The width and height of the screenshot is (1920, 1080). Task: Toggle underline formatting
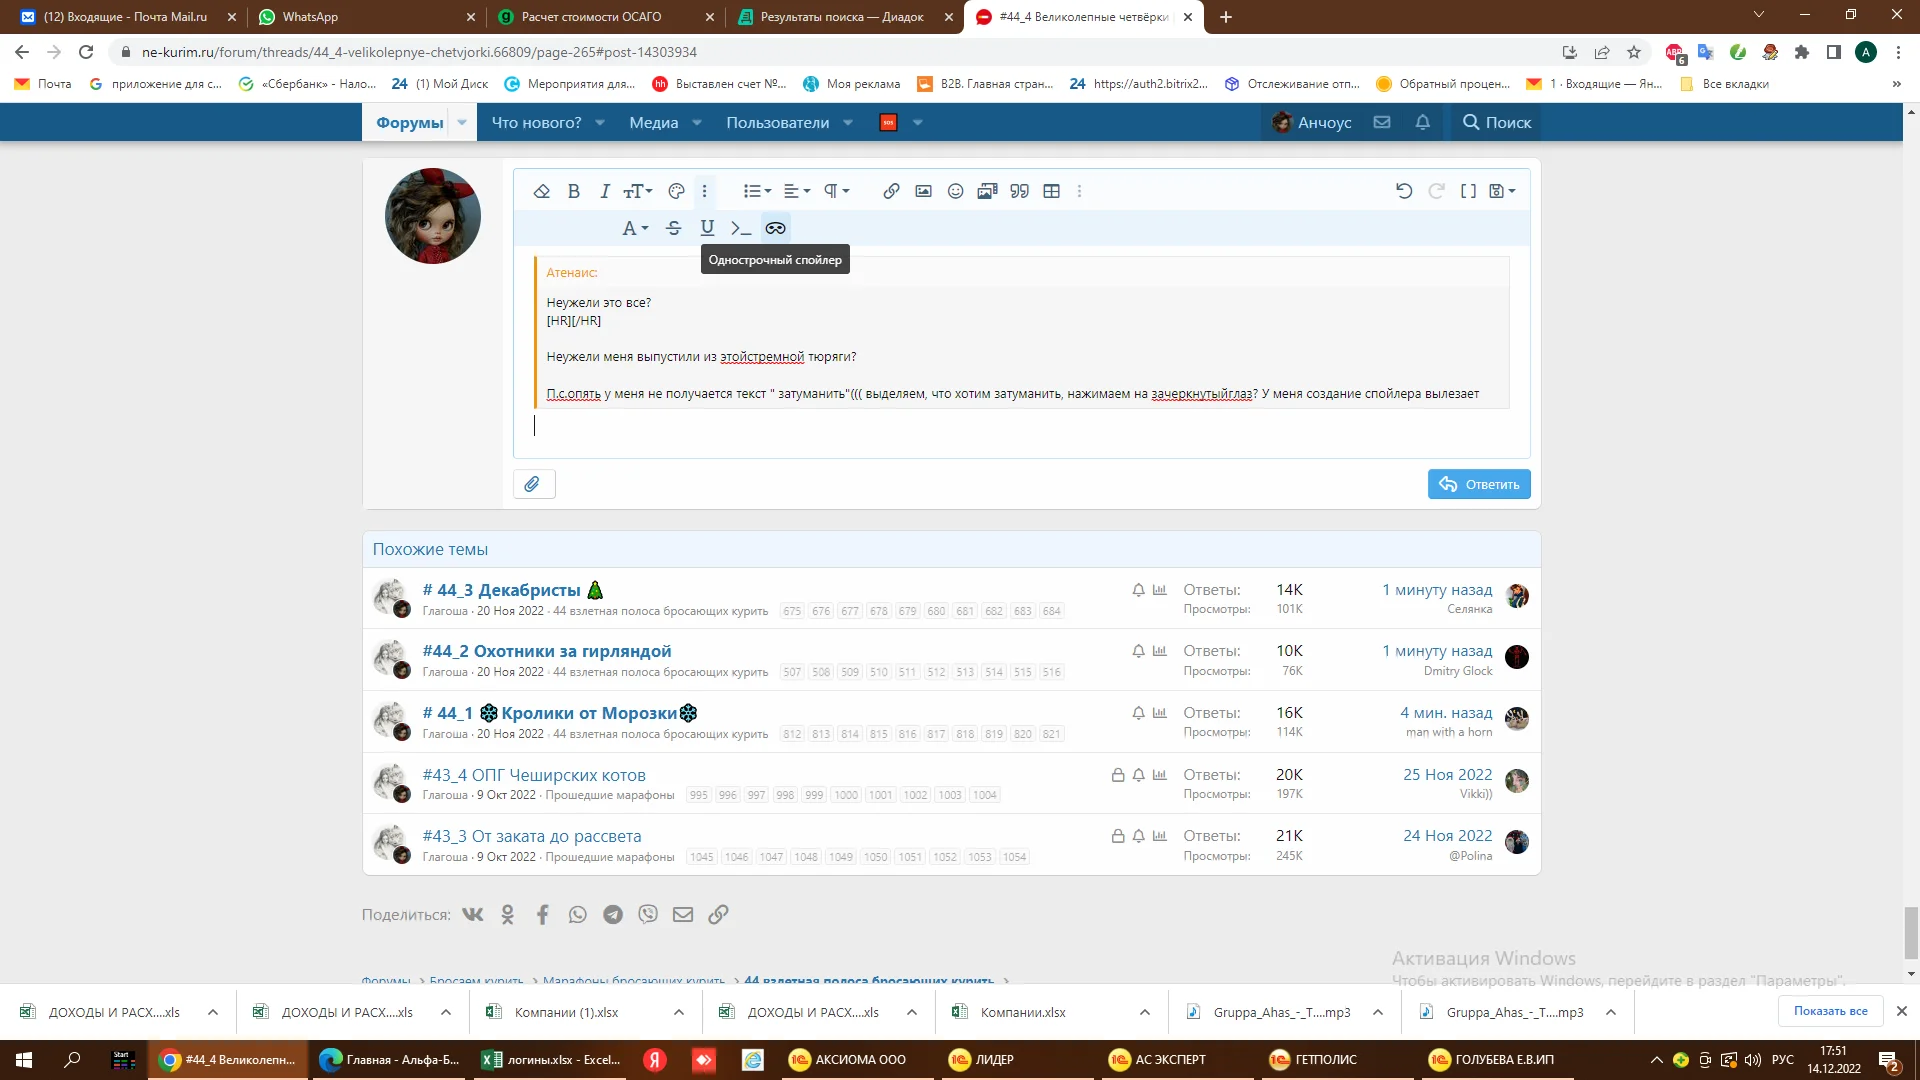pyautogui.click(x=707, y=228)
